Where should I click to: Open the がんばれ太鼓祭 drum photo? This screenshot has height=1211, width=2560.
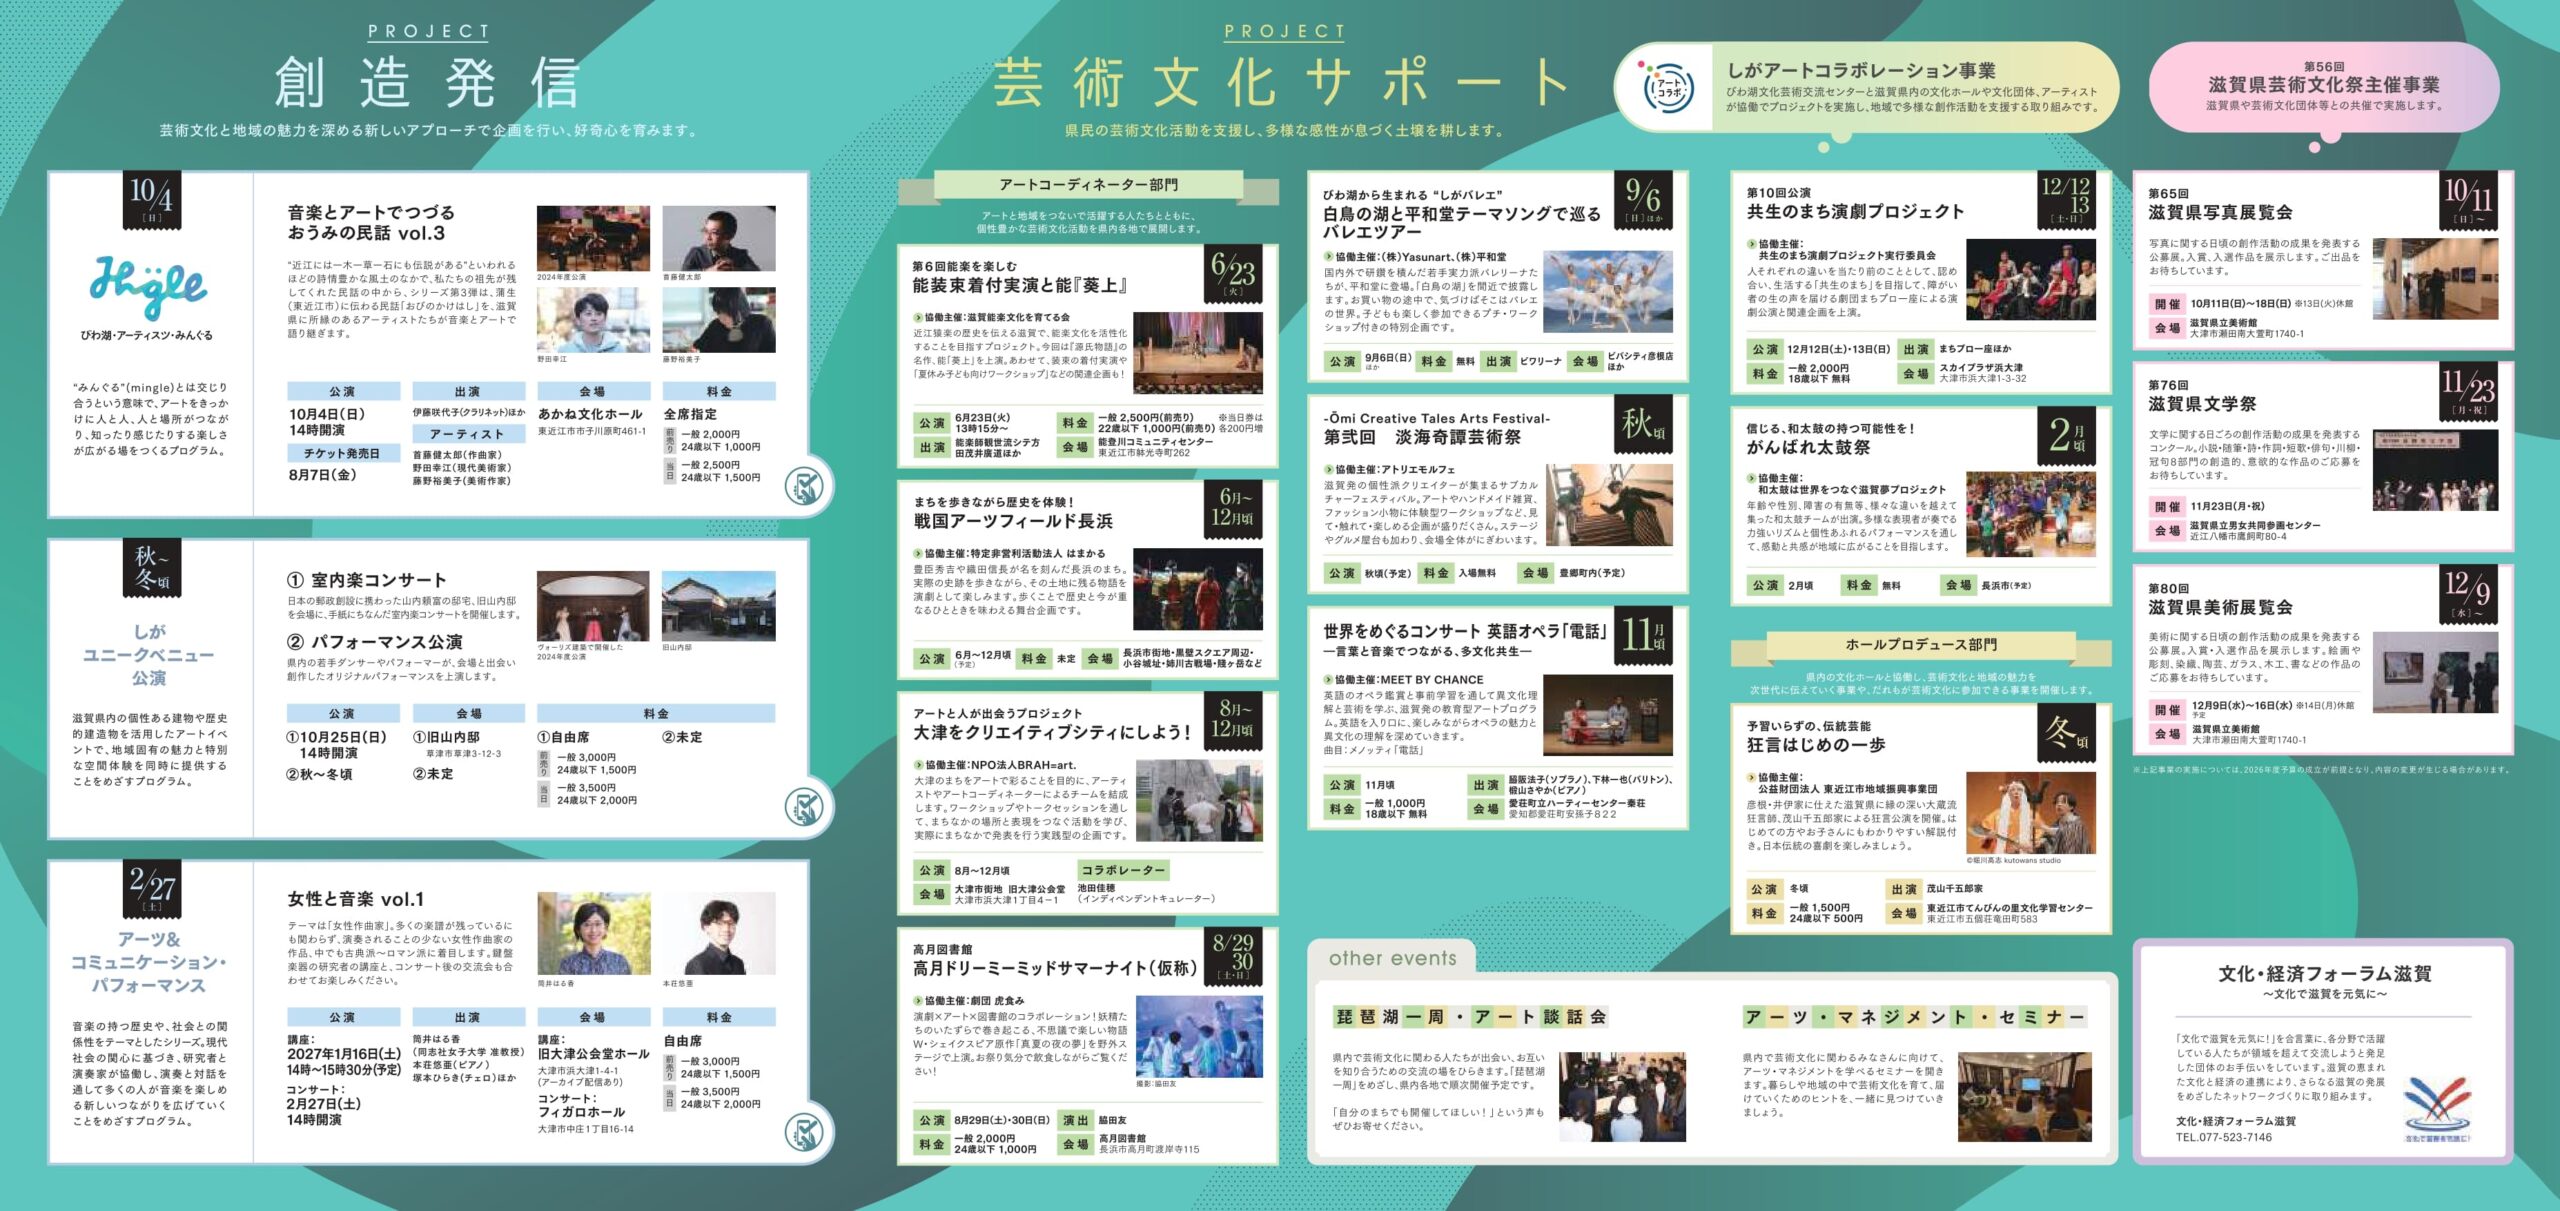click(2030, 513)
